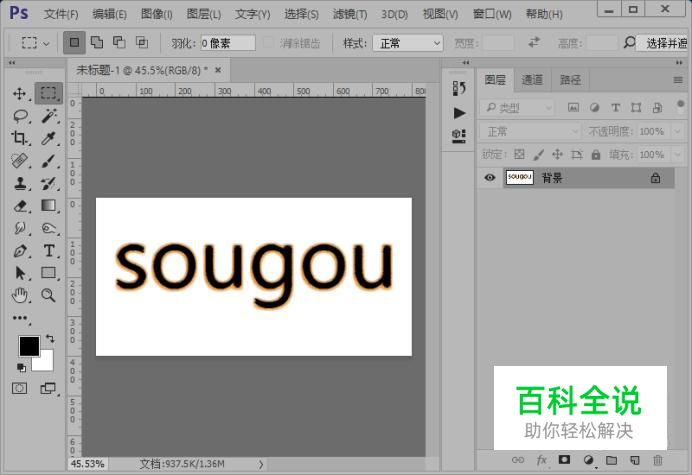Open the layer filter 类型 dropdown
The image size is (692, 475).
(517, 108)
